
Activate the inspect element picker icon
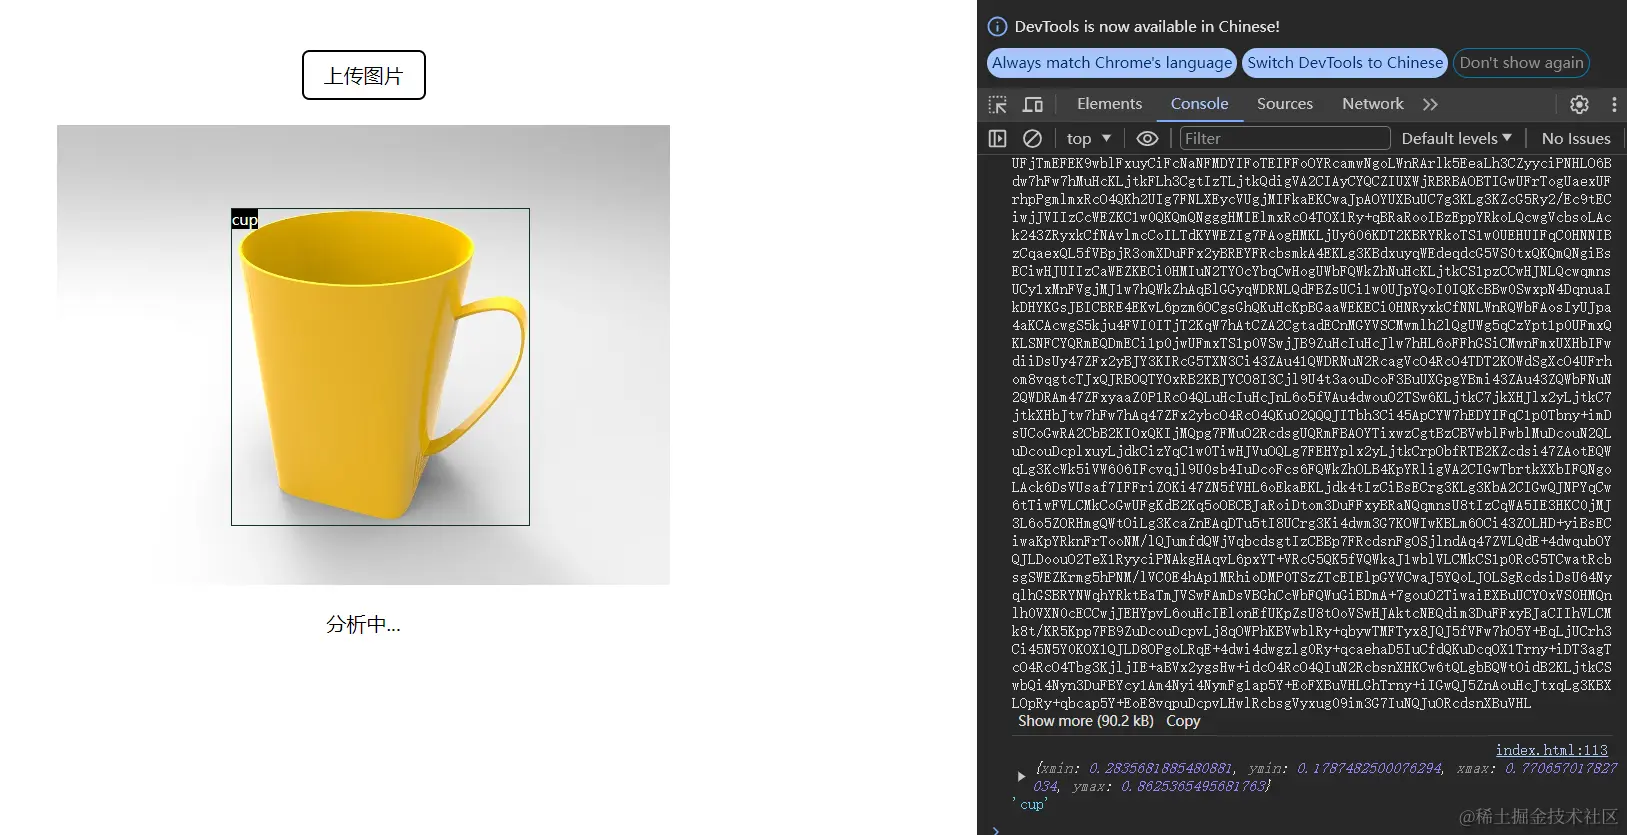(x=998, y=104)
